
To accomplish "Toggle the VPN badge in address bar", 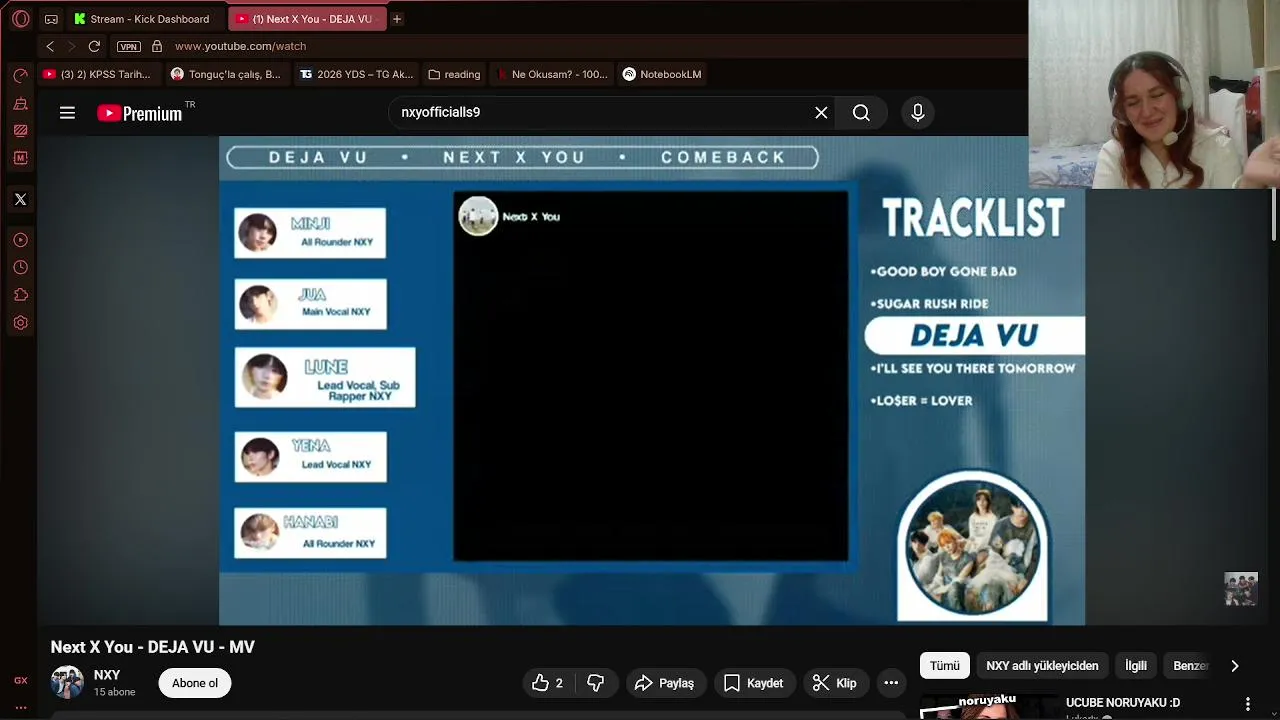I will (128, 46).
